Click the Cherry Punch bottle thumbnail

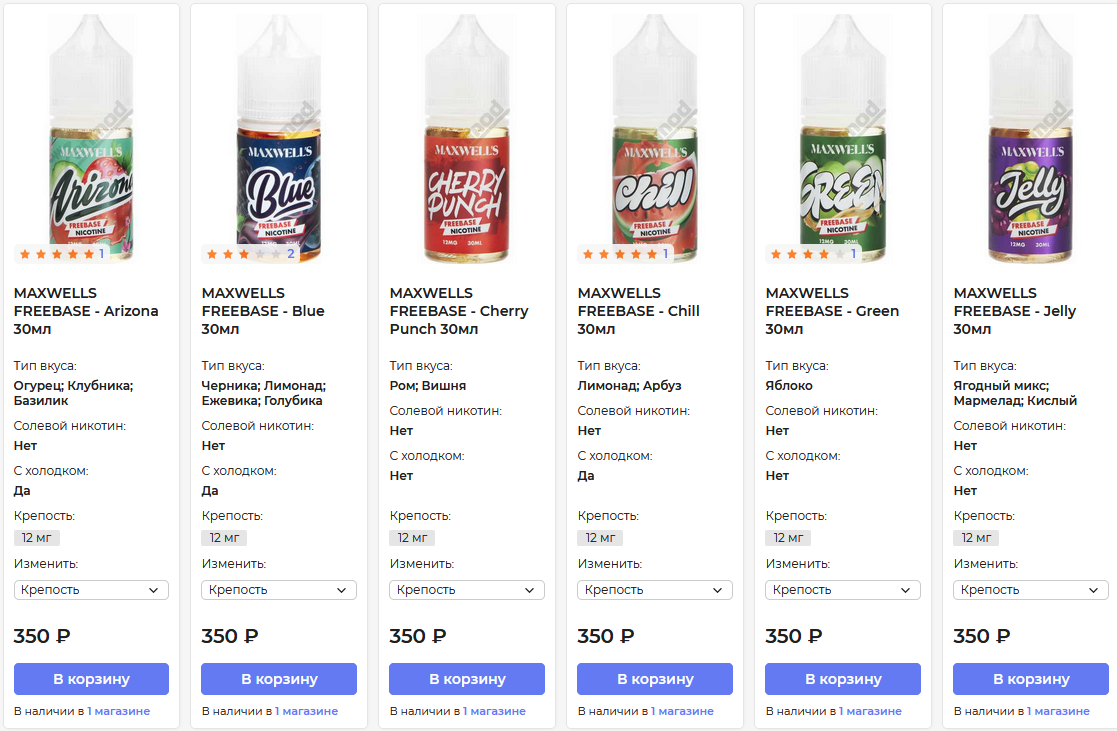pyautogui.click(x=467, y=140)
